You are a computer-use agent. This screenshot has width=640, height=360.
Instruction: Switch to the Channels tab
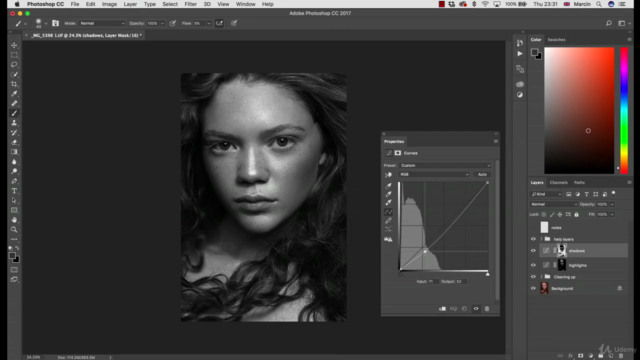[x=558, y=182]
